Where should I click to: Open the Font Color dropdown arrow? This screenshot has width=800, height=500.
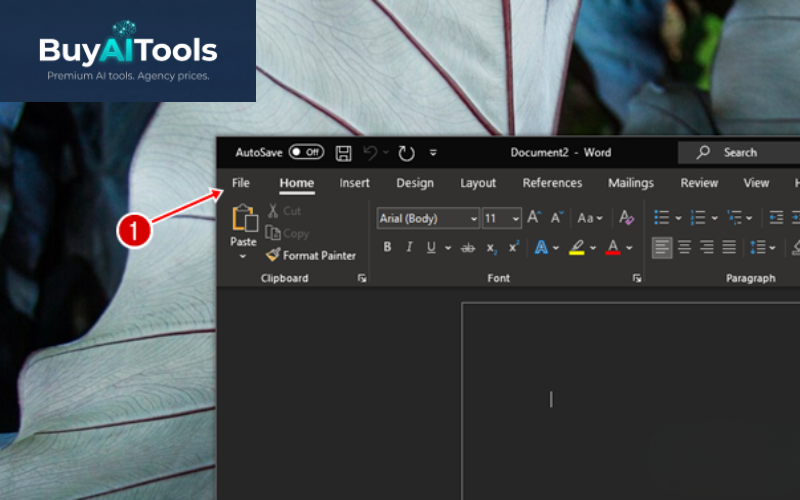630,248
